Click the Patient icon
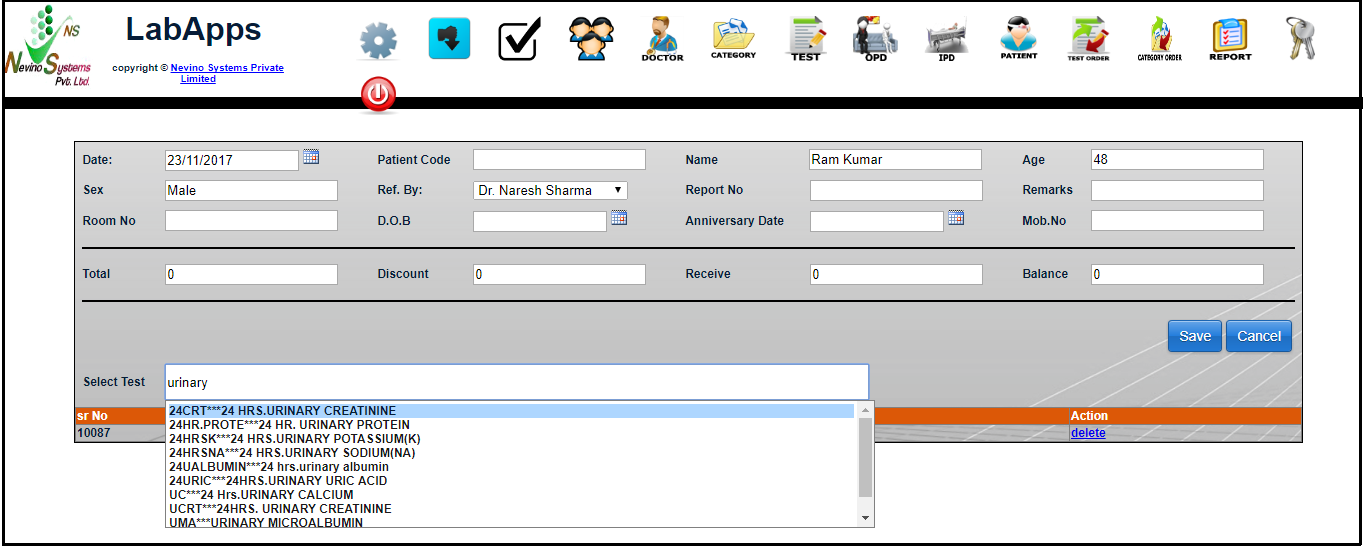 click(1018, 39)
